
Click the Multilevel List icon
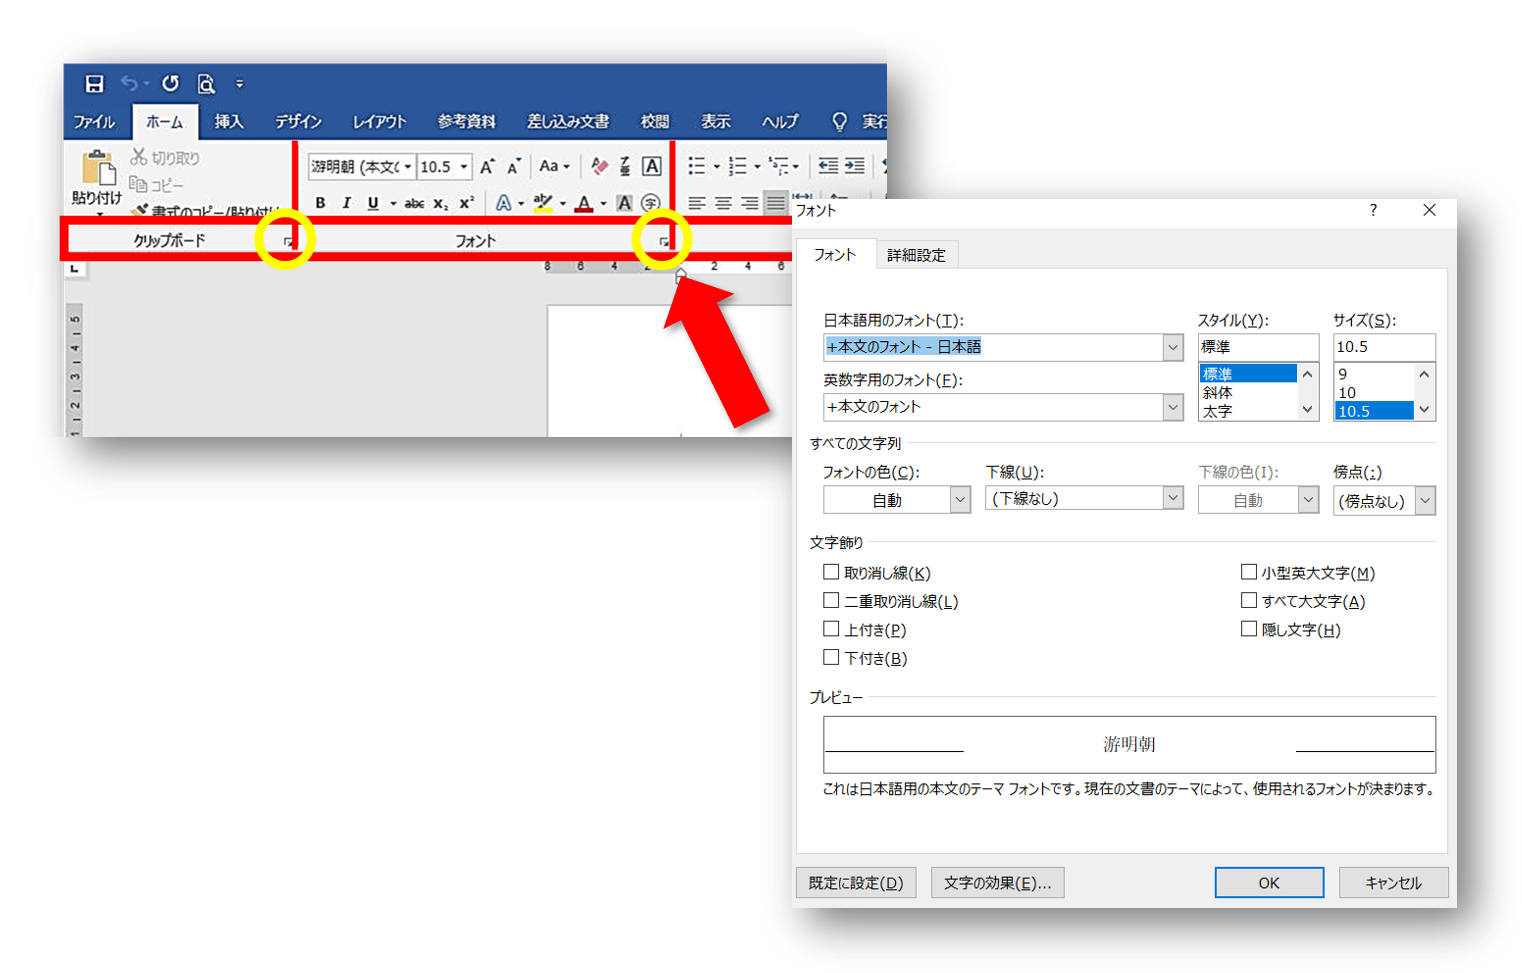coord(778,166)
